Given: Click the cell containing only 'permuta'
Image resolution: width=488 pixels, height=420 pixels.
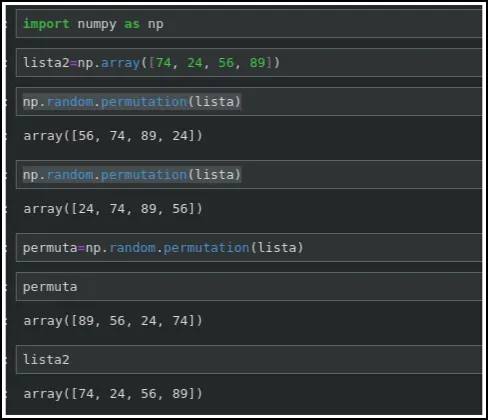Looking at the screenshot, I should 249,287.
